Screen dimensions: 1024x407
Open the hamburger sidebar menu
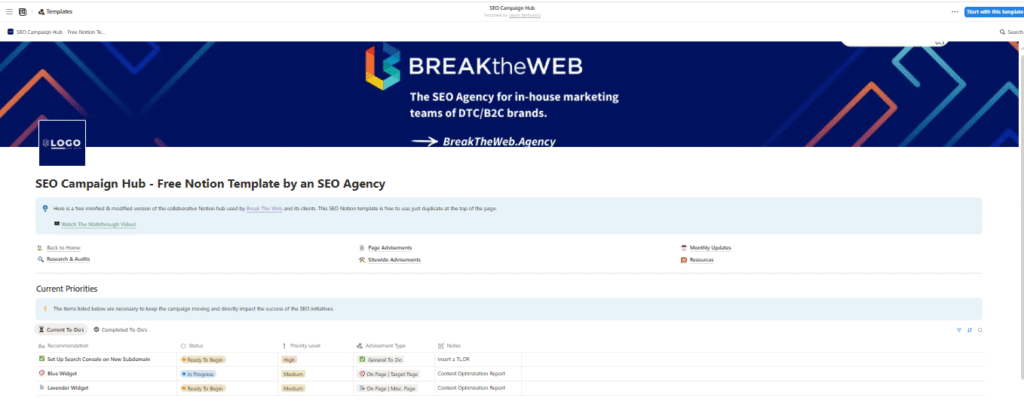pyautogui.click(x=9, y=12)
